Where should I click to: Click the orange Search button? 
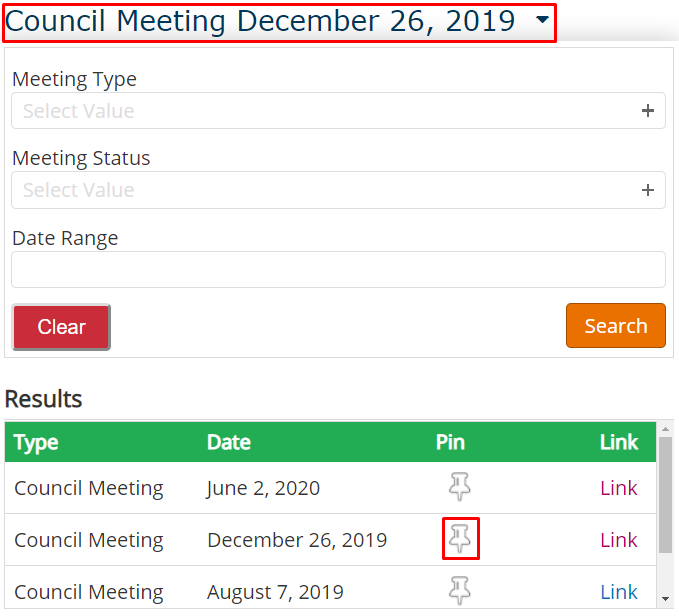pyautogui.click(x=615, y=326)
